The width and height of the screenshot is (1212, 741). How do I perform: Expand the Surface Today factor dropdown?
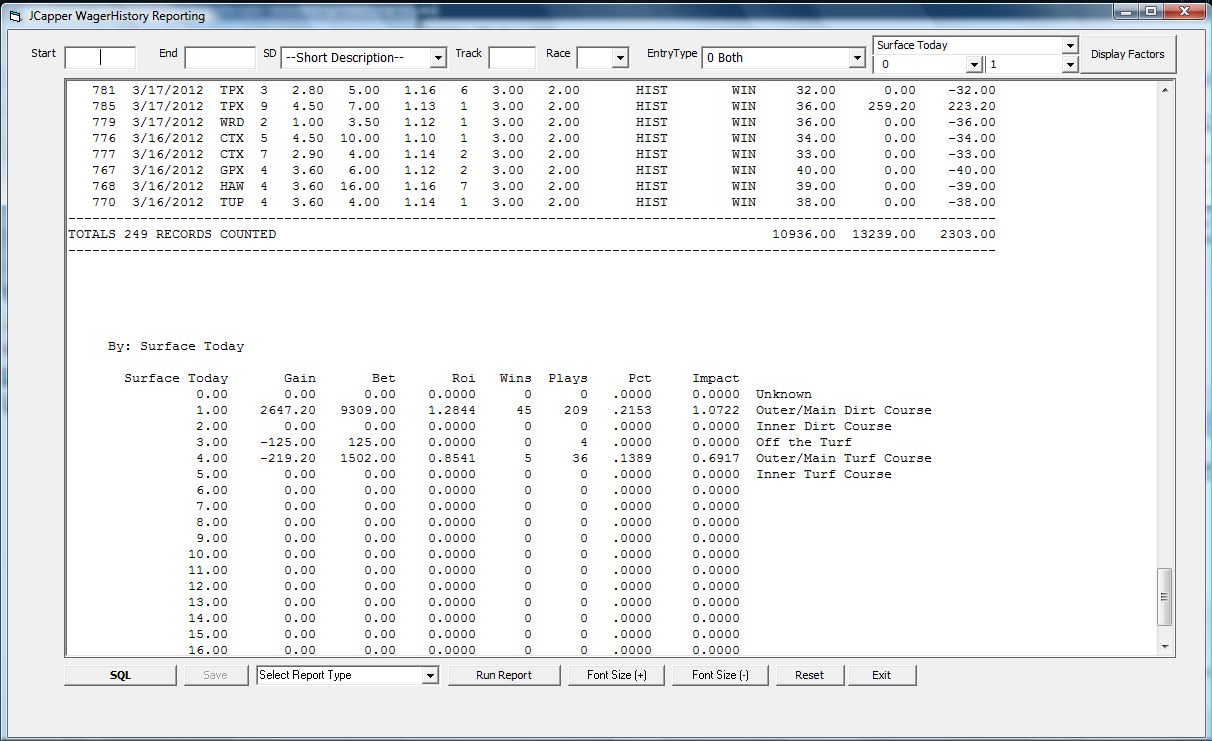coord(1070,45)
